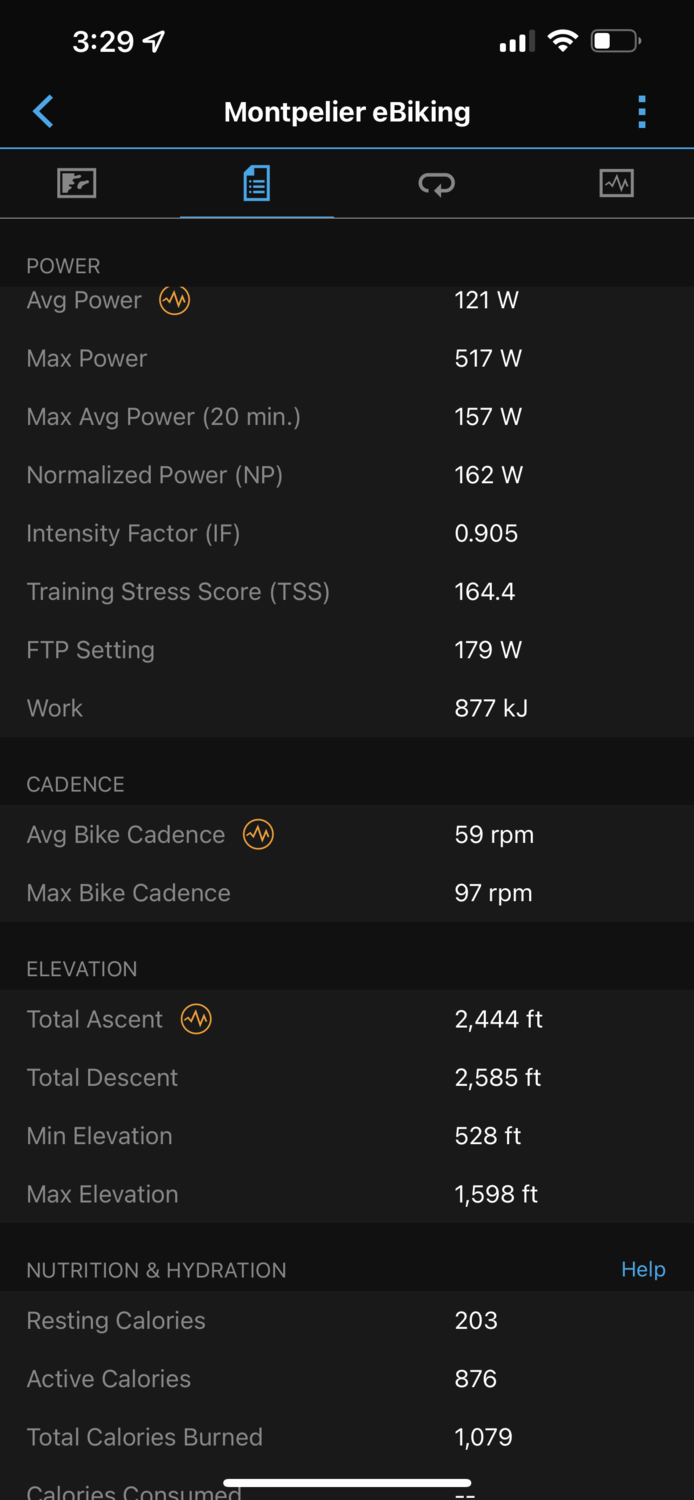Image resolution: width=694 pixels, height=1500 pixels.
Task: Tap the Total Calories Burned row
Action: (x=347, y=1437)
